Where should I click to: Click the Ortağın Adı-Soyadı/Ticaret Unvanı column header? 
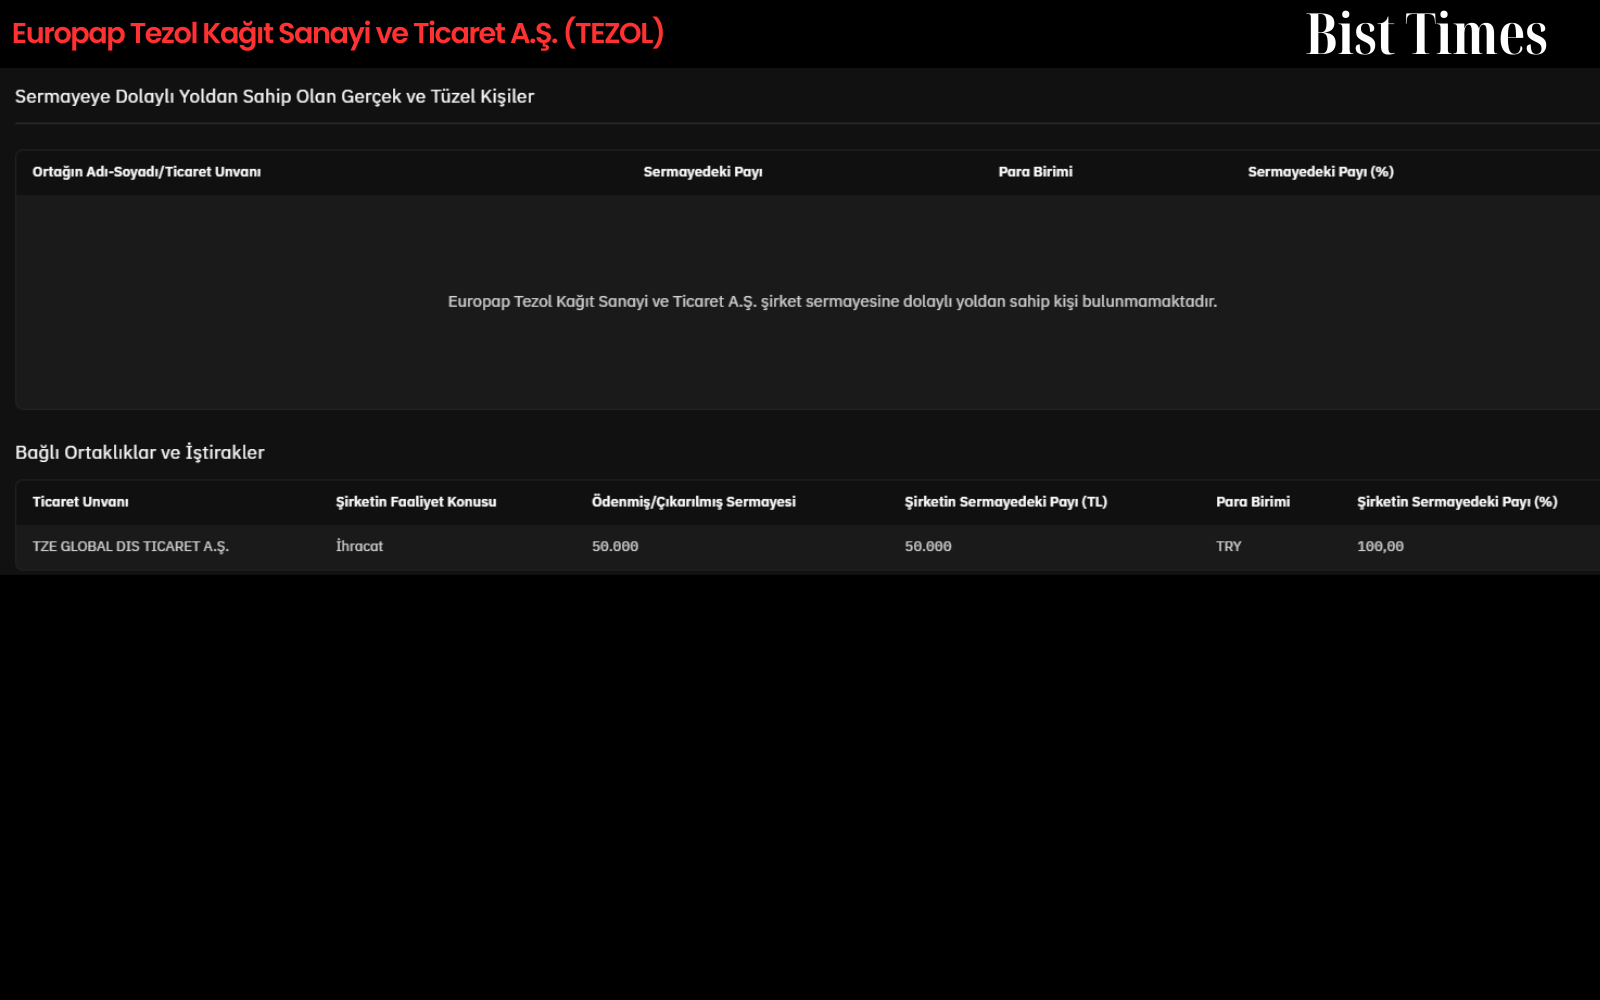[147, 172]
